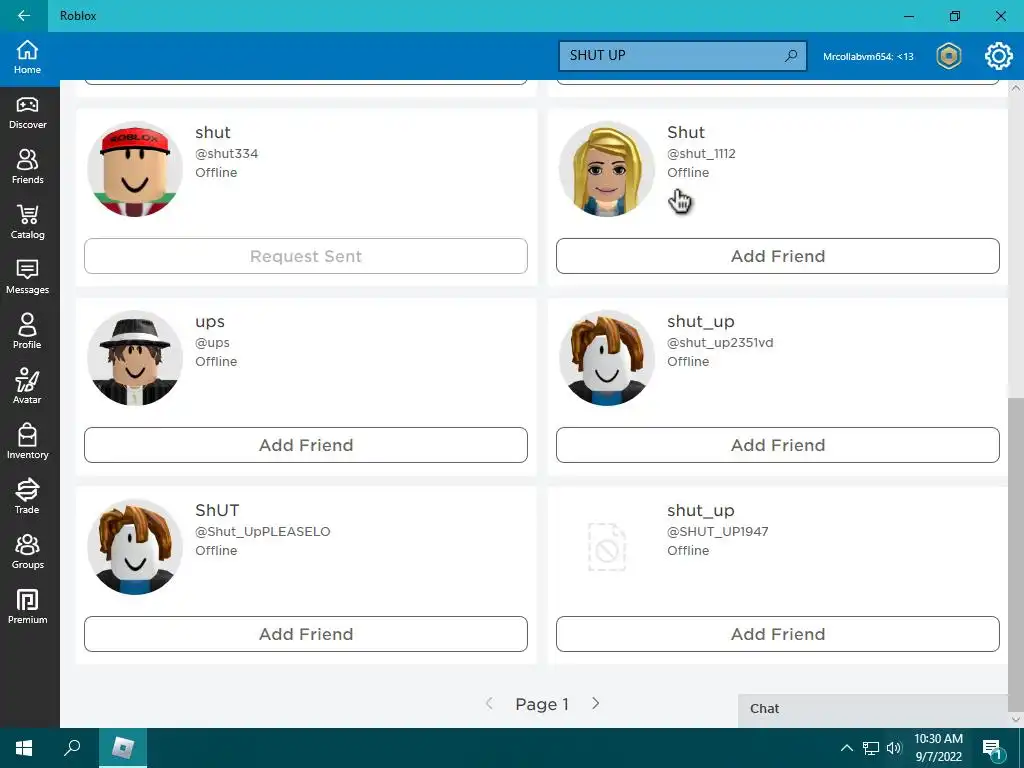This screenshot has width=1024, height=768.
Task: Open the Robux balance icon
Action: [948, 56]
